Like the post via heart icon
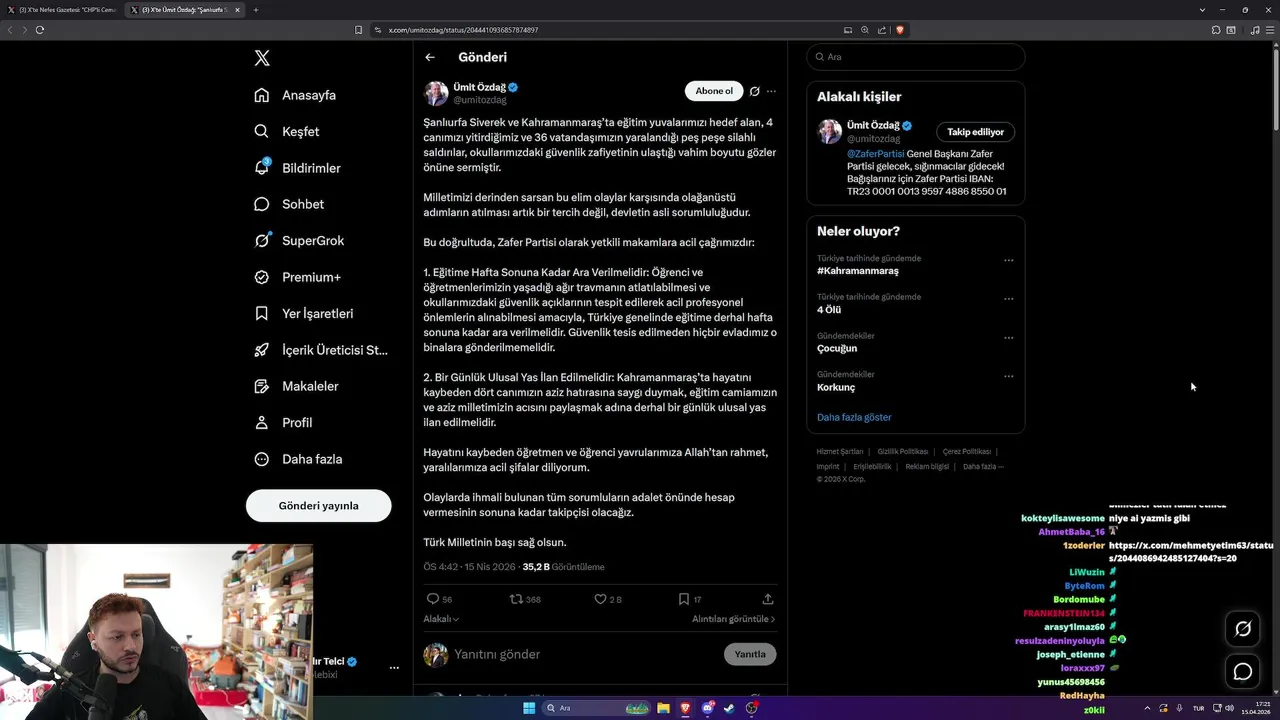 tap(600, 599)
